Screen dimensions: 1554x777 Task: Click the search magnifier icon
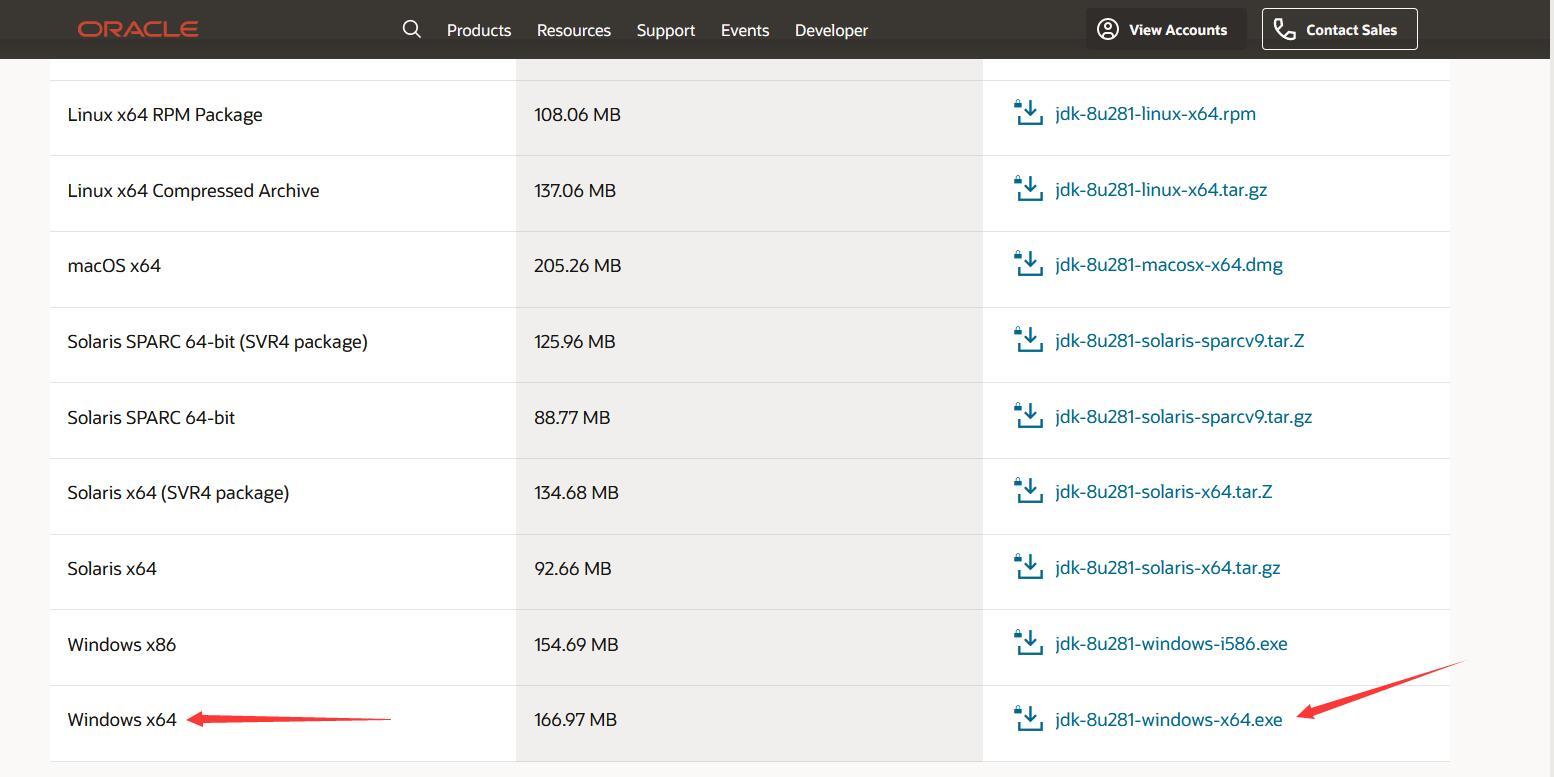pyautogui.click(x=411, y=29)
